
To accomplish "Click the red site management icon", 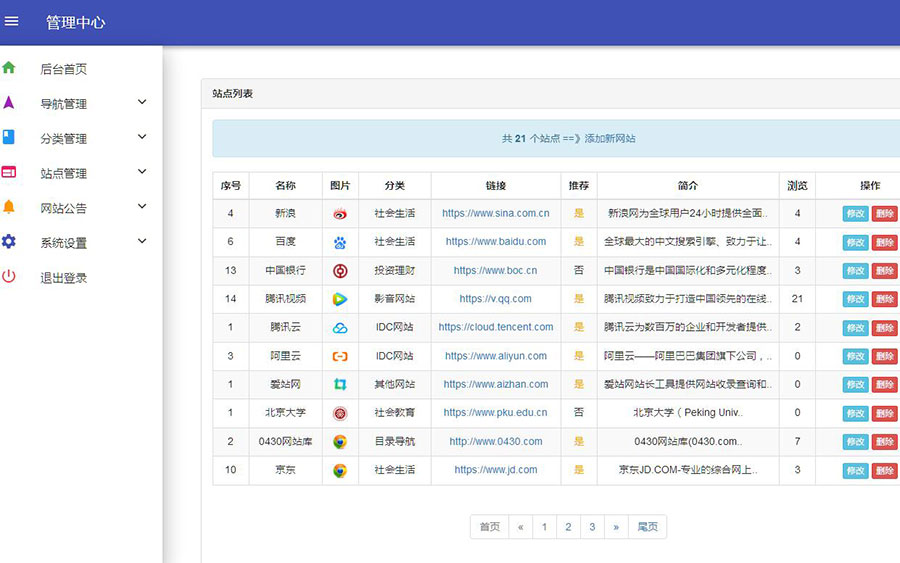I will (x=9, y=172).
